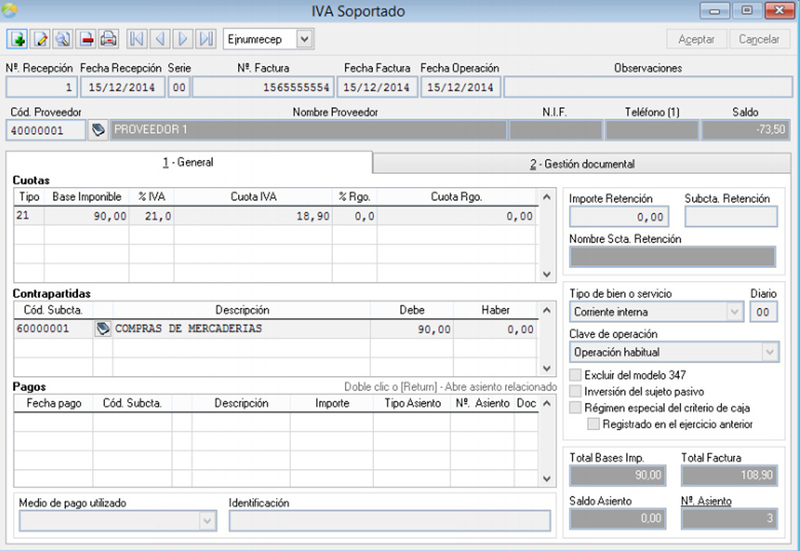
Task: Toggle Registrado en el ejercicio anterior checkbox
Action: coord(593,424)
